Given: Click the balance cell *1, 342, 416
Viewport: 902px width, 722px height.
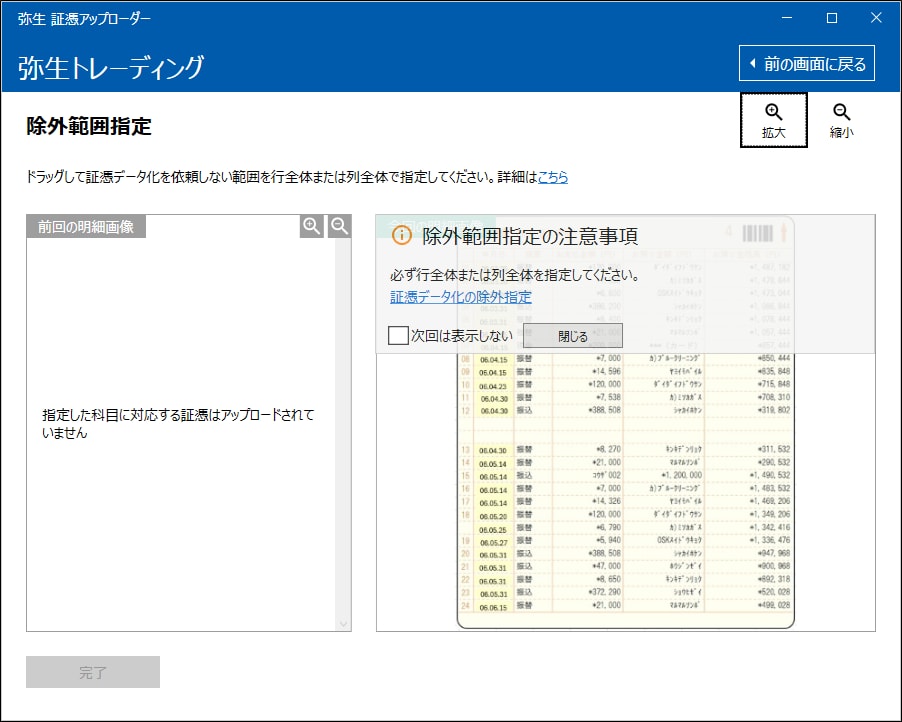Looking at the screenshot, I should tap(770, 528).
